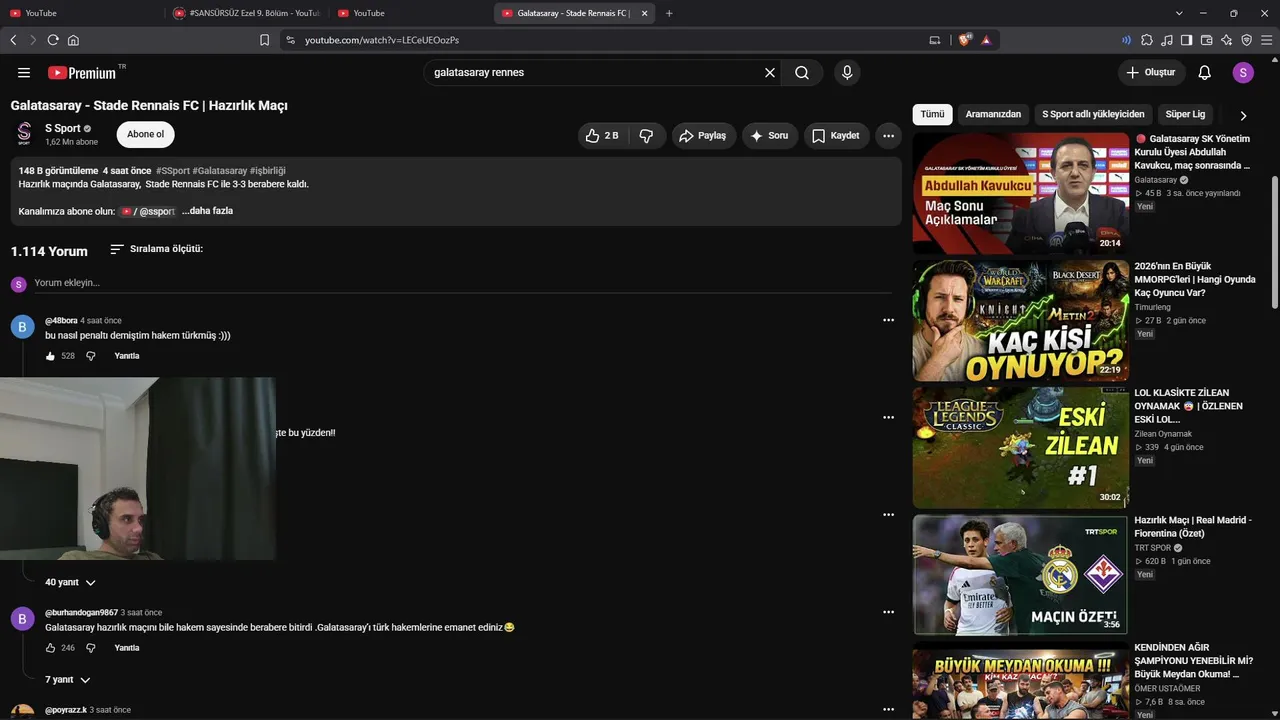Click the page vertical scrollbar

pos(1274,242)
